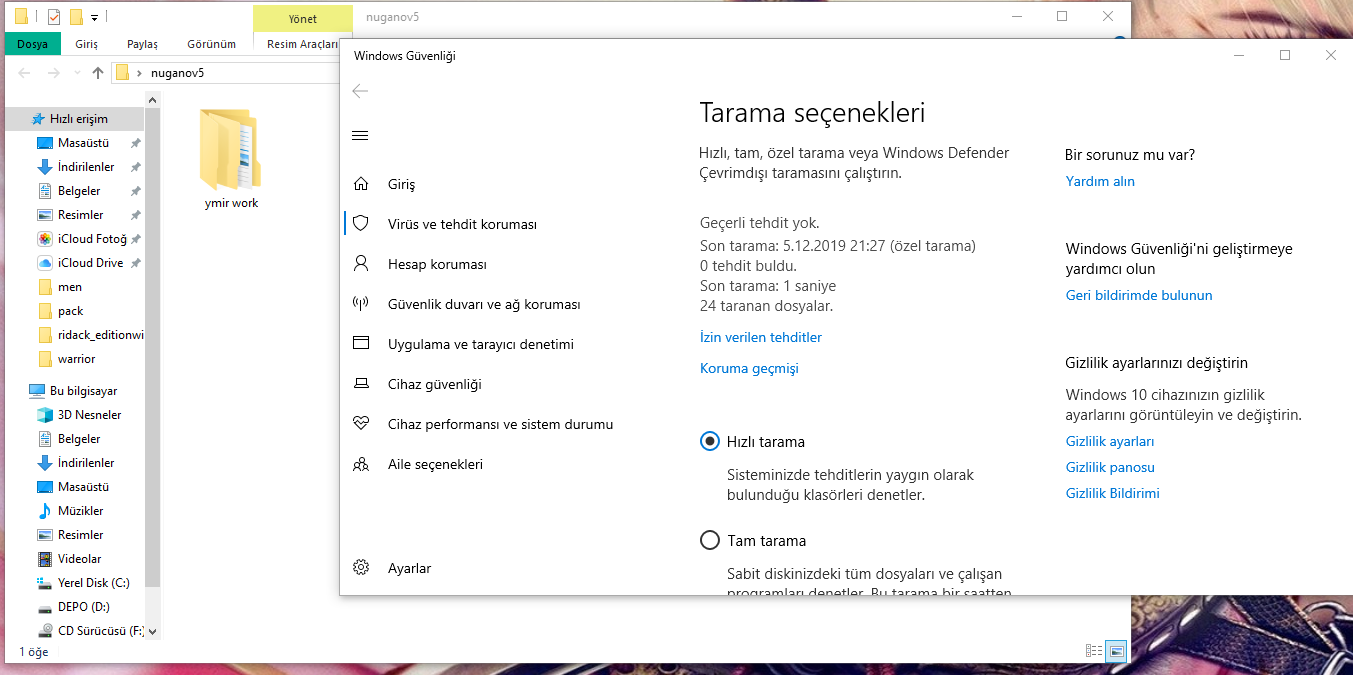The image size is (1353, 675).
Task: Open the Koruma geçmişi link
Action: tap(749, 368)
